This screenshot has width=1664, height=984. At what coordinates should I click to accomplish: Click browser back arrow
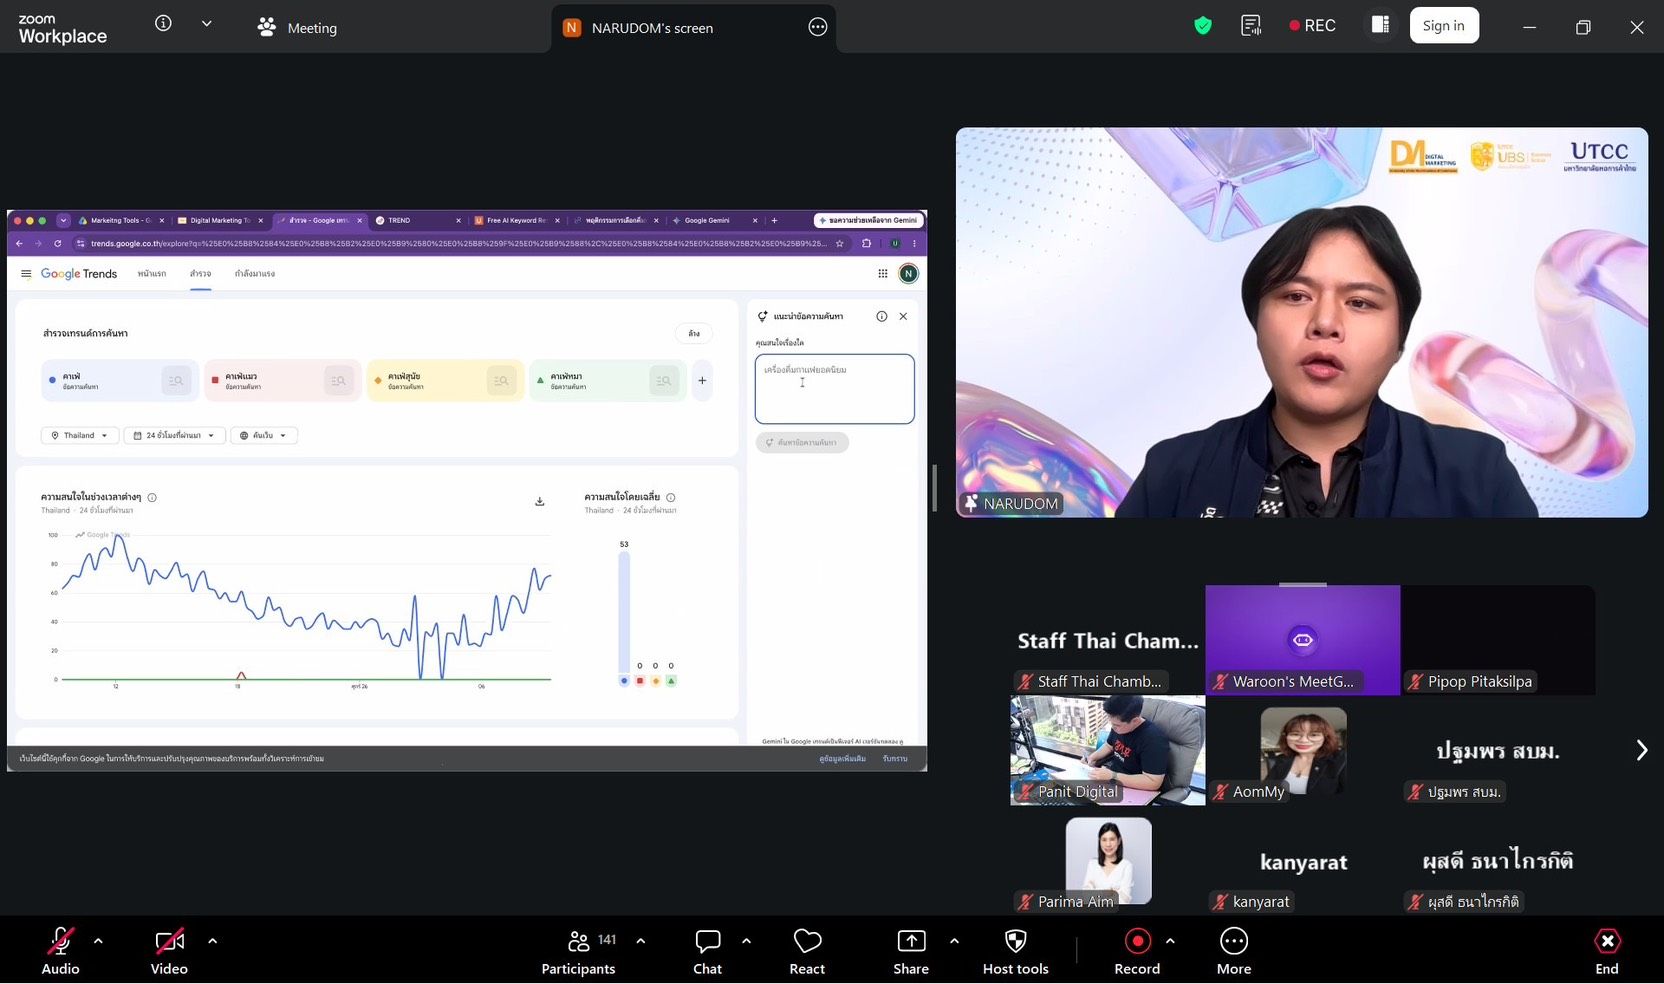[x=19, y=243]
